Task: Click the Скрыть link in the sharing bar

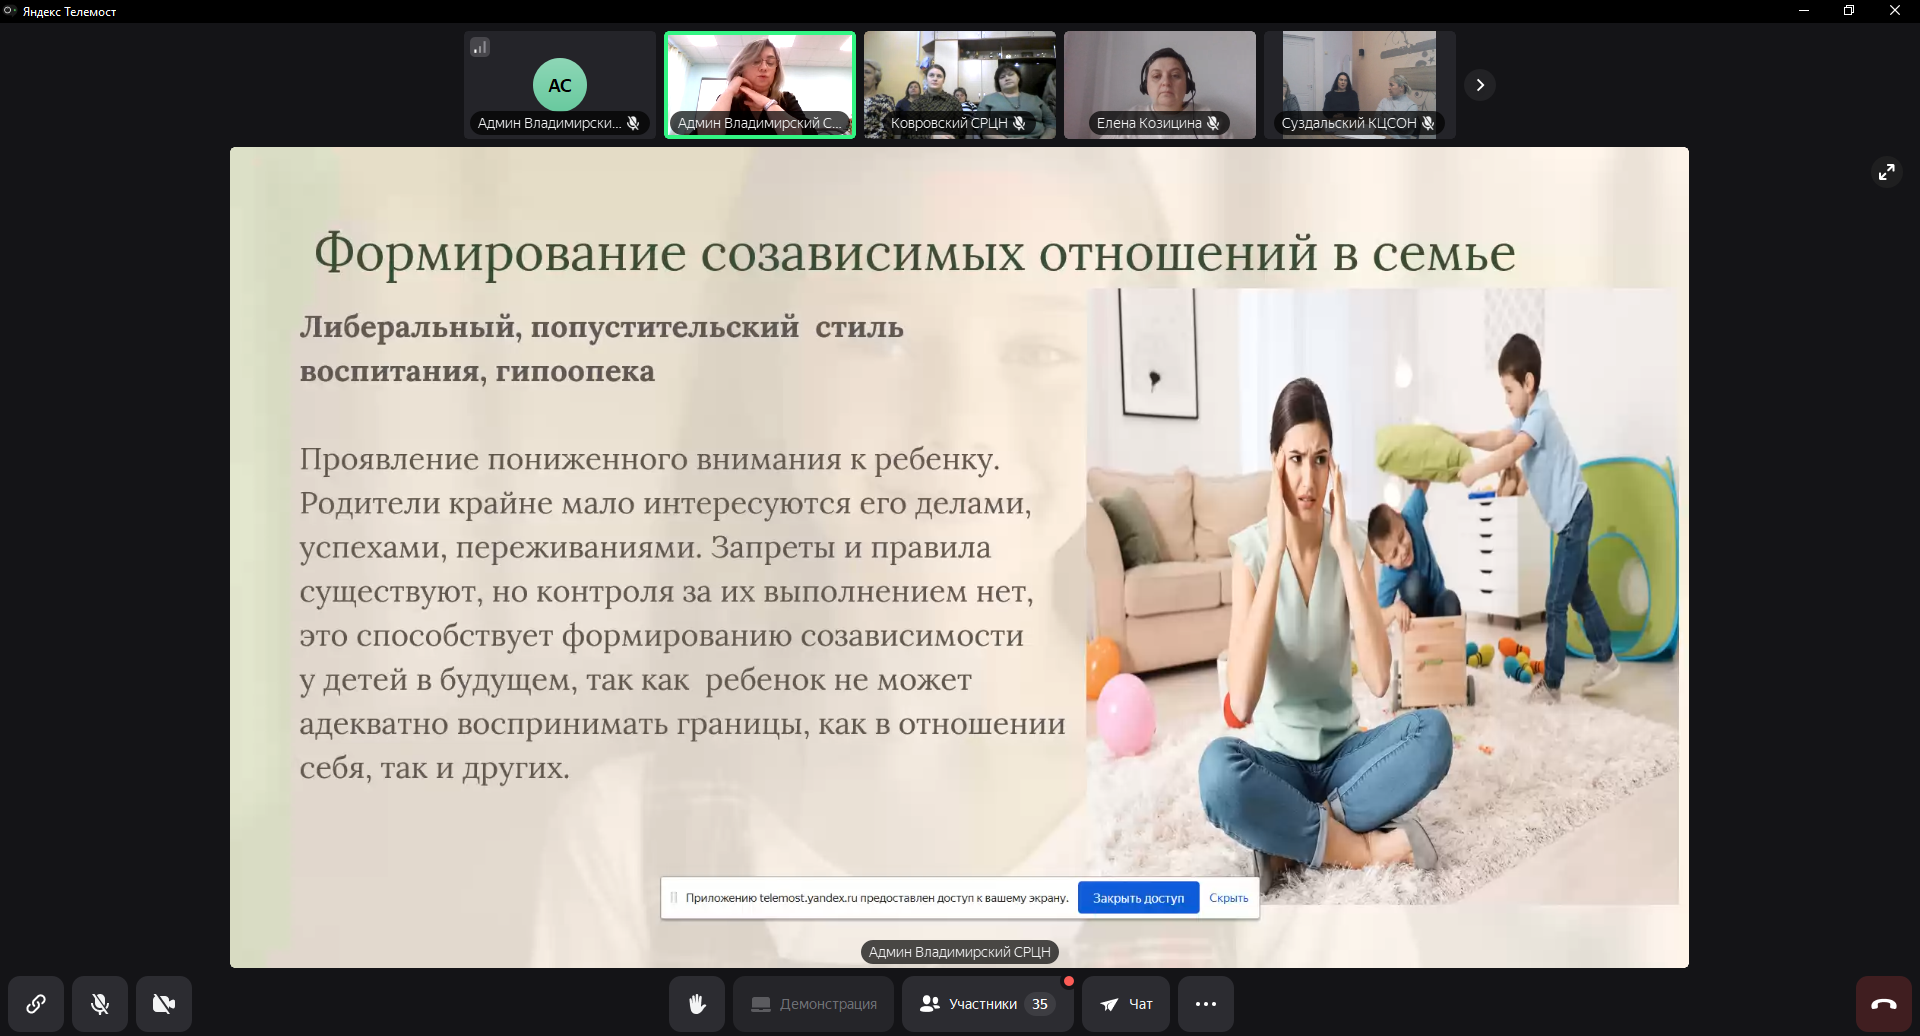Action: click(1228, 898)
